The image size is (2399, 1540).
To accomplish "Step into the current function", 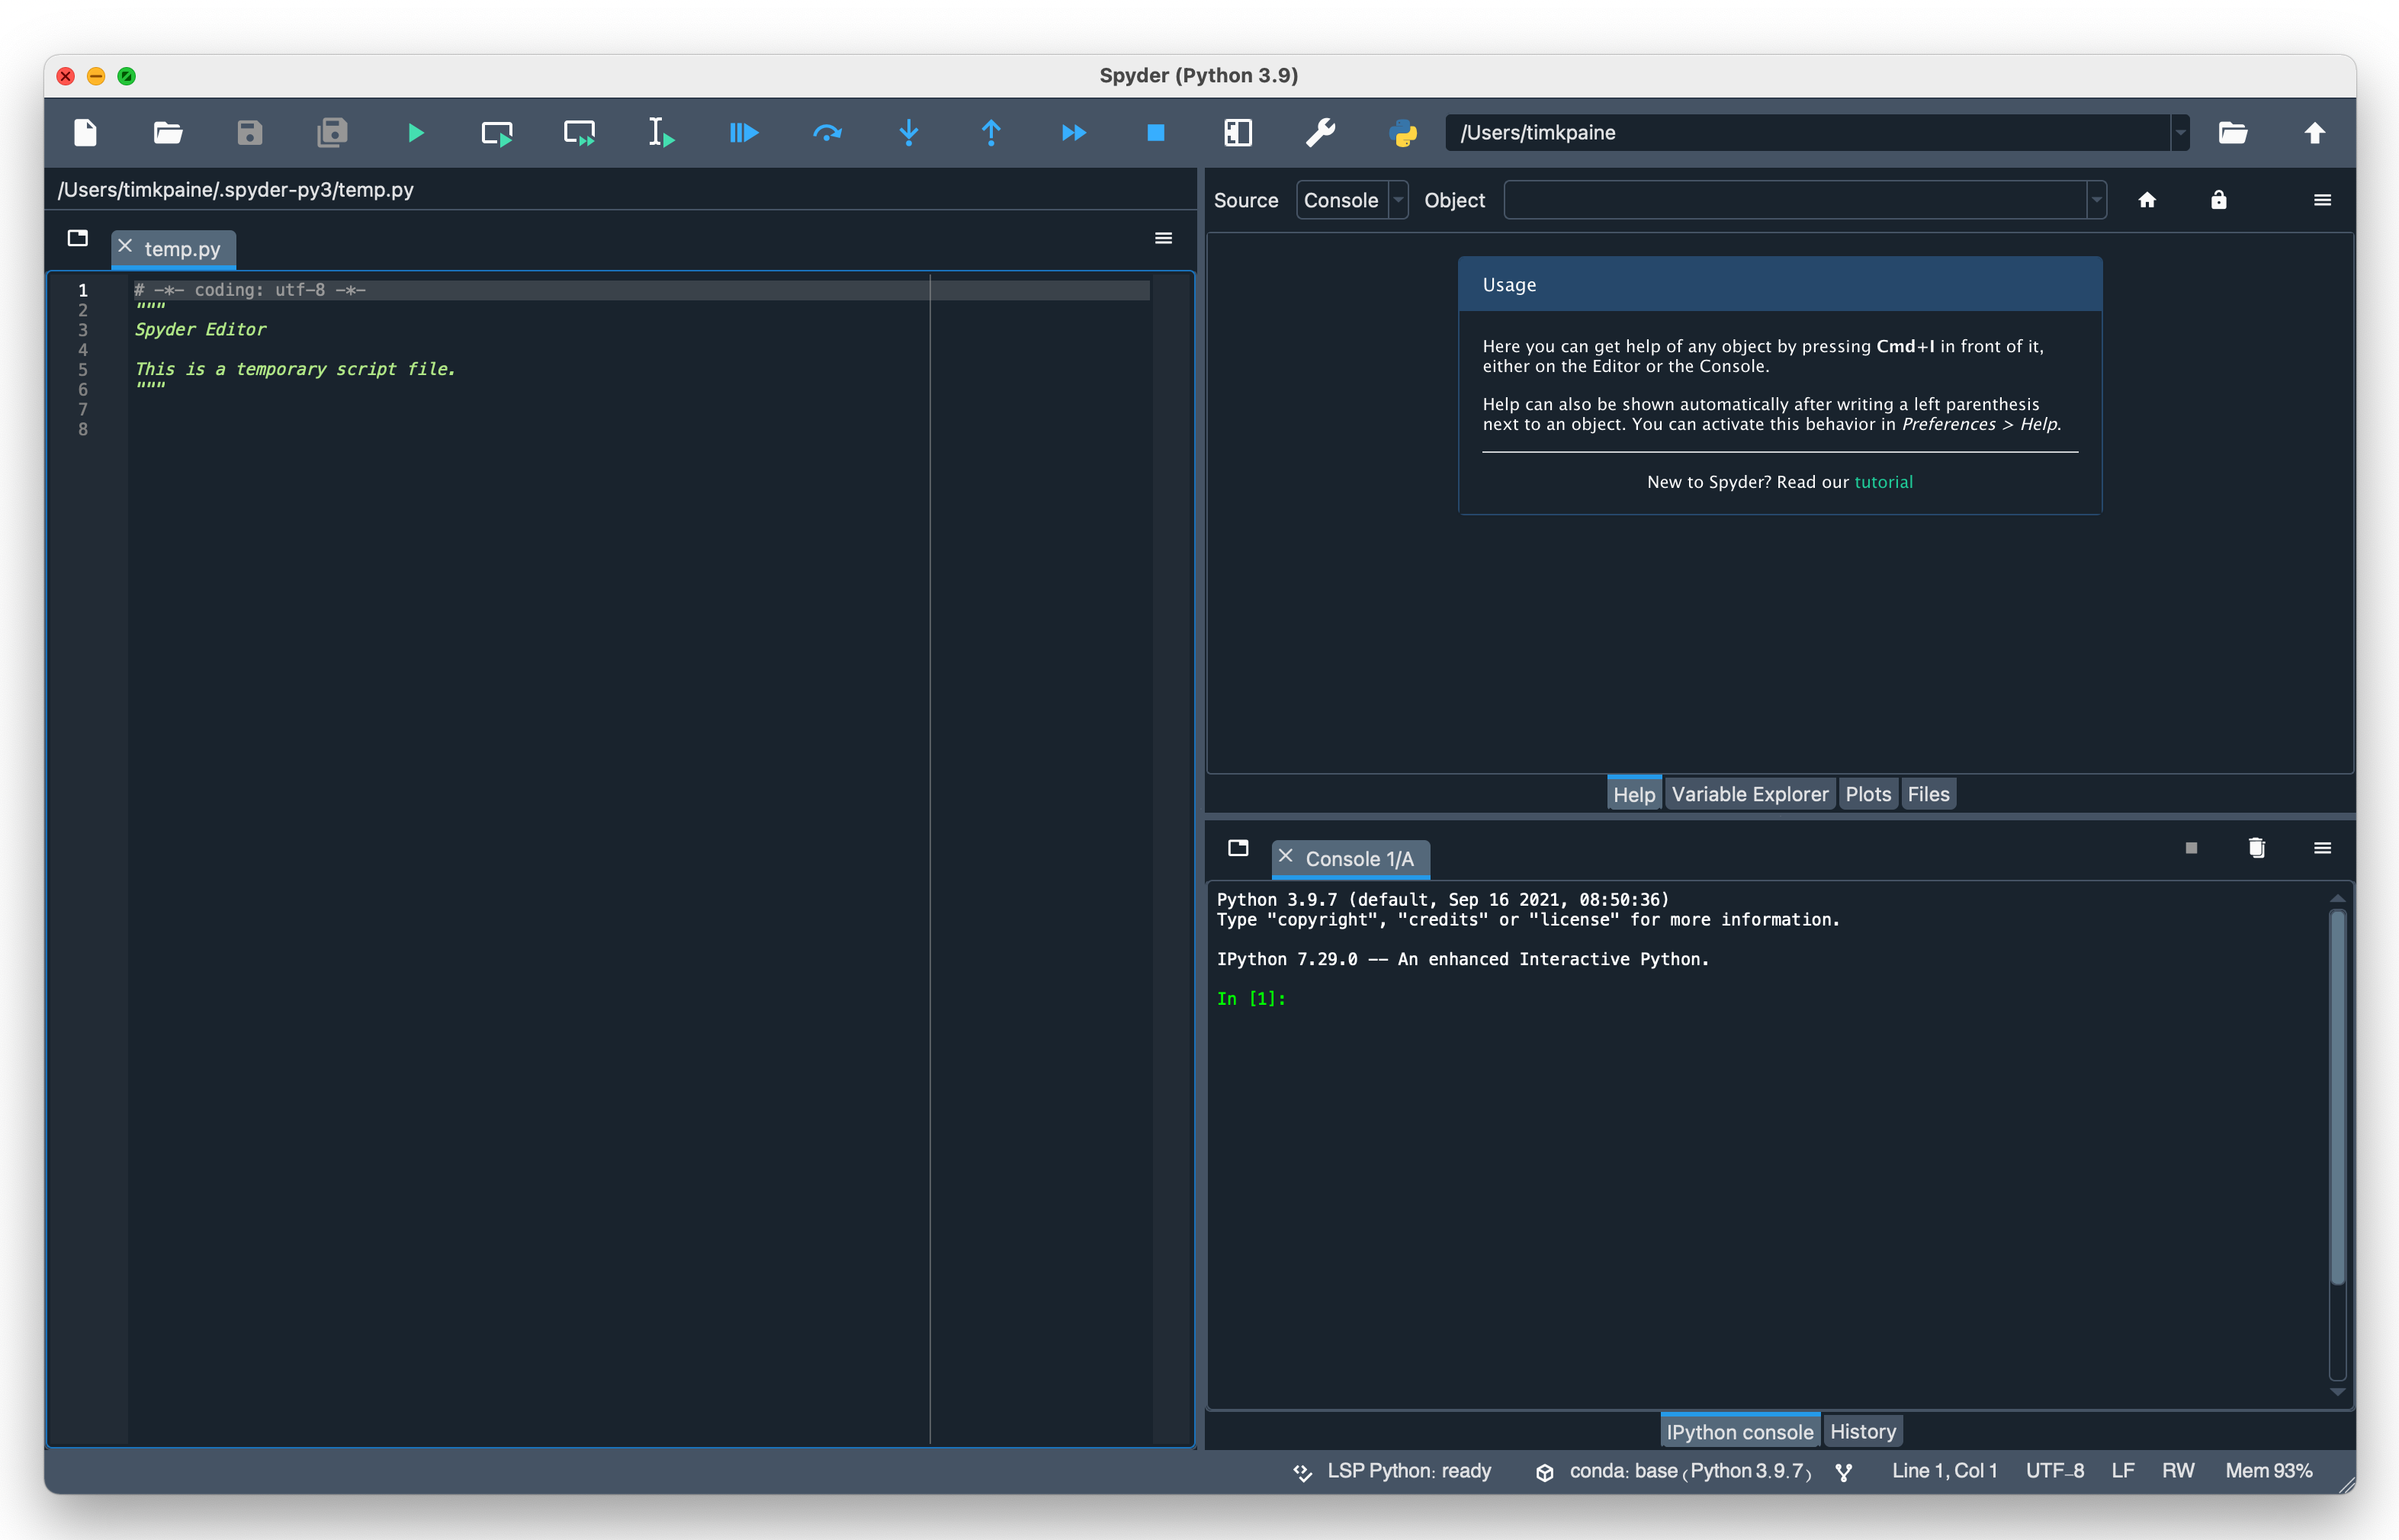I will 908,132.
